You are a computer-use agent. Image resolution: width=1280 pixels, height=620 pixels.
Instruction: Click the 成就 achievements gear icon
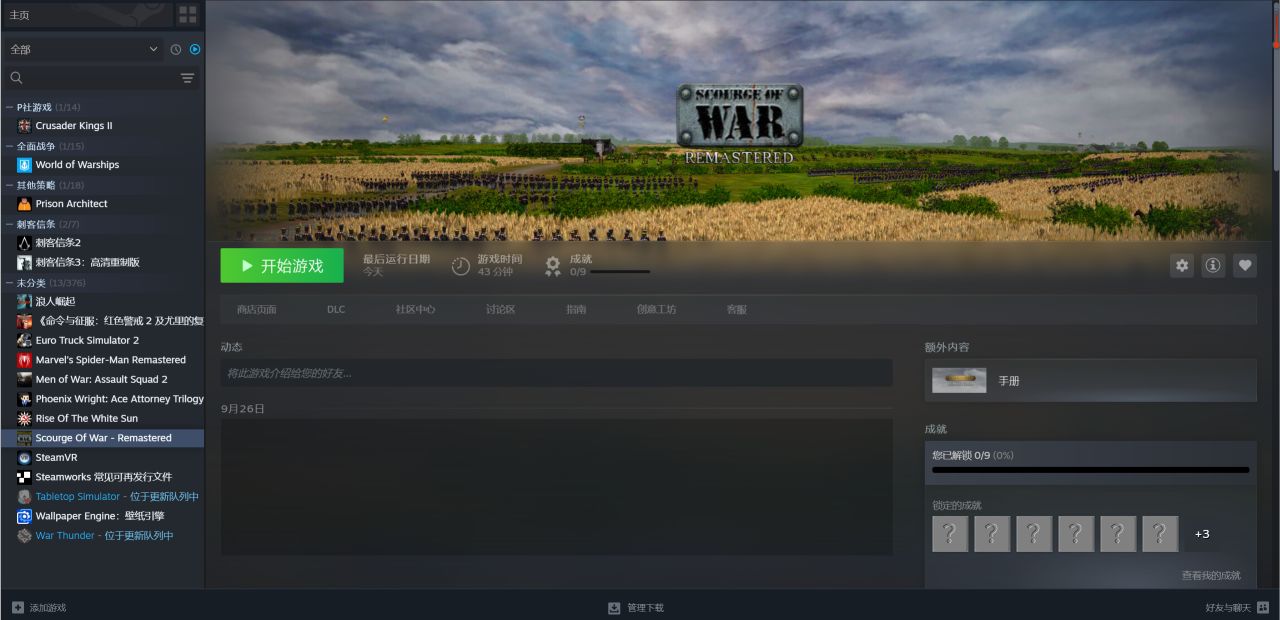click(553, 266)
